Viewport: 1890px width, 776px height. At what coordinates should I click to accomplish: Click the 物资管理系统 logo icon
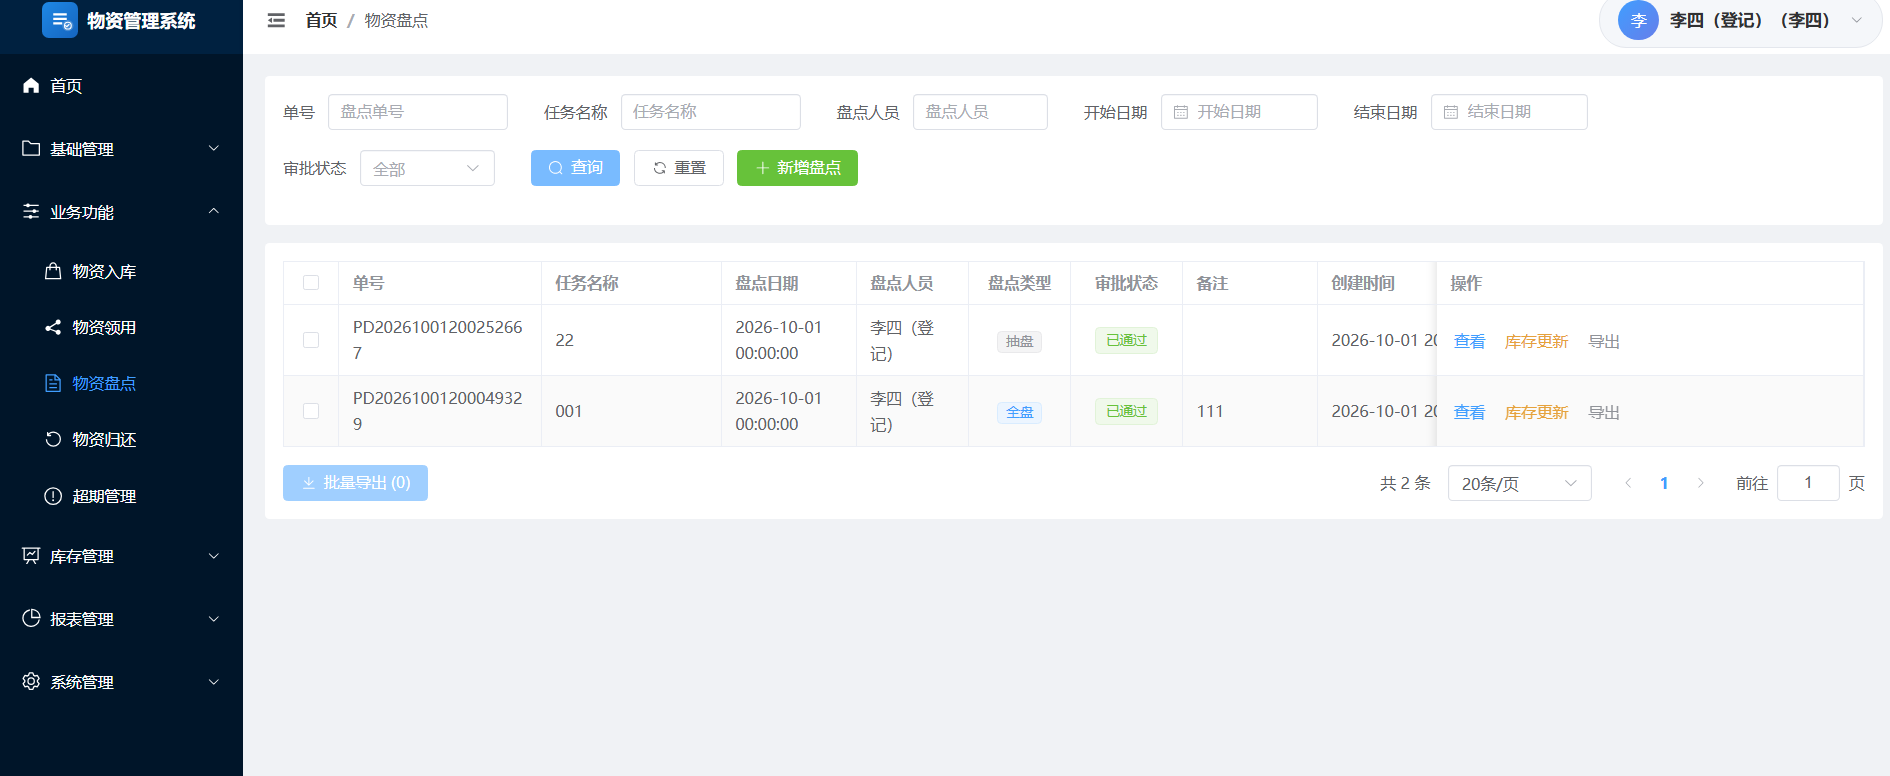(x=60, y=20)
